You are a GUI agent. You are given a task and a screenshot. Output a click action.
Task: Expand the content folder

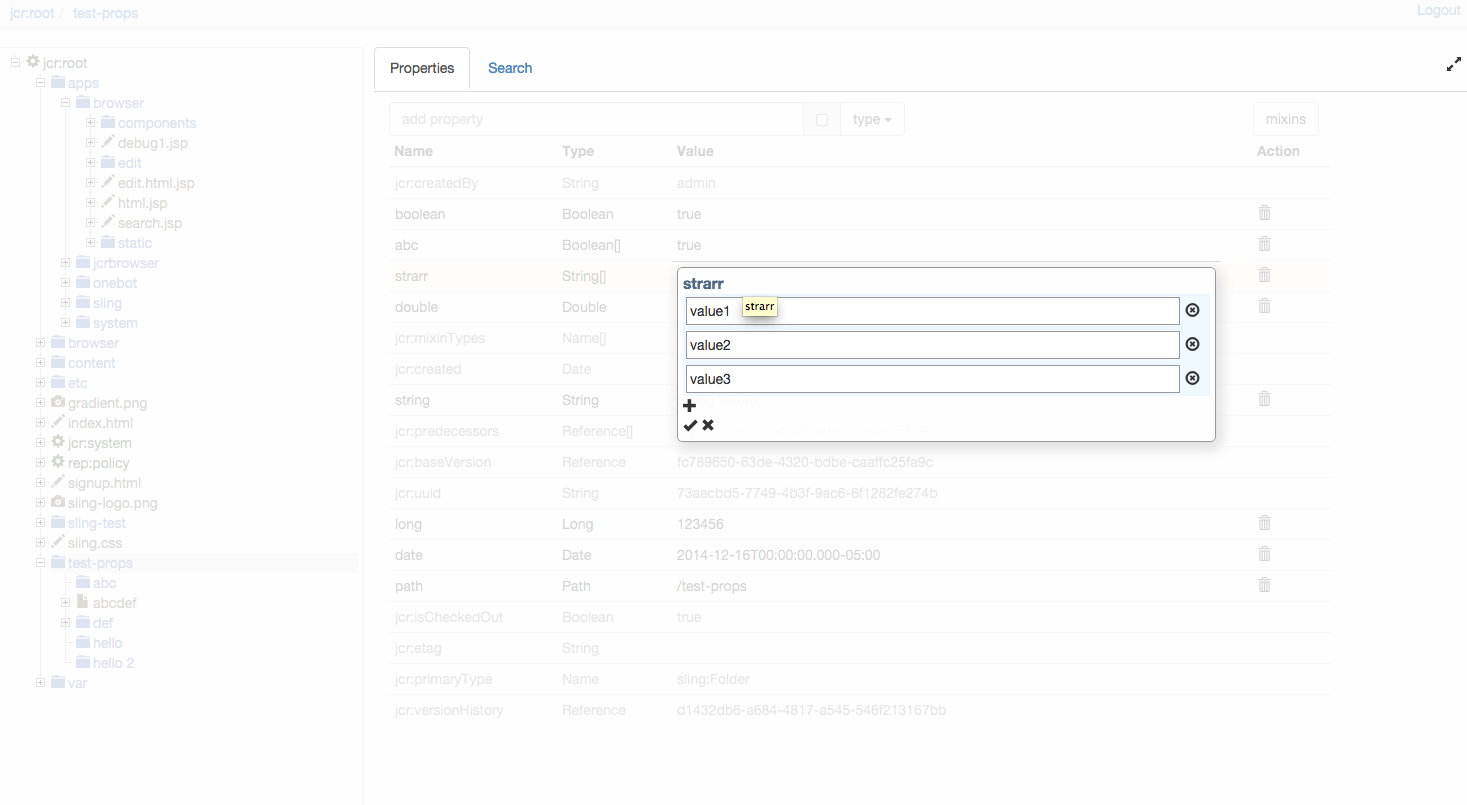41,362
